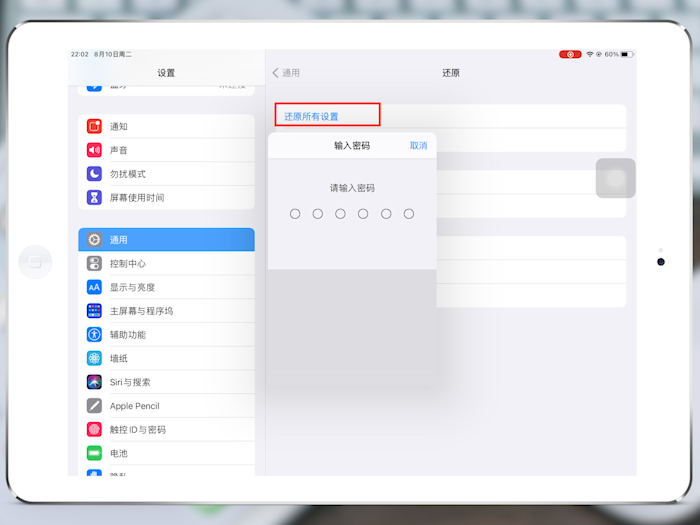Select 主屏幕与程序坞 text row
Screen dimensions: 700x525
[166, 311]
